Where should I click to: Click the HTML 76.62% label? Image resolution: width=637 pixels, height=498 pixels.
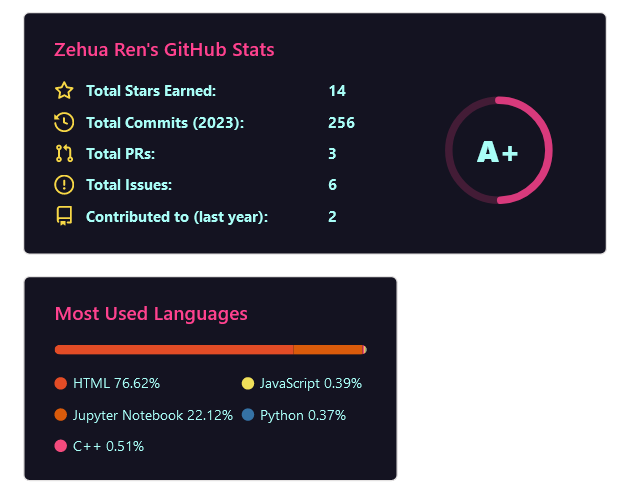116,383
